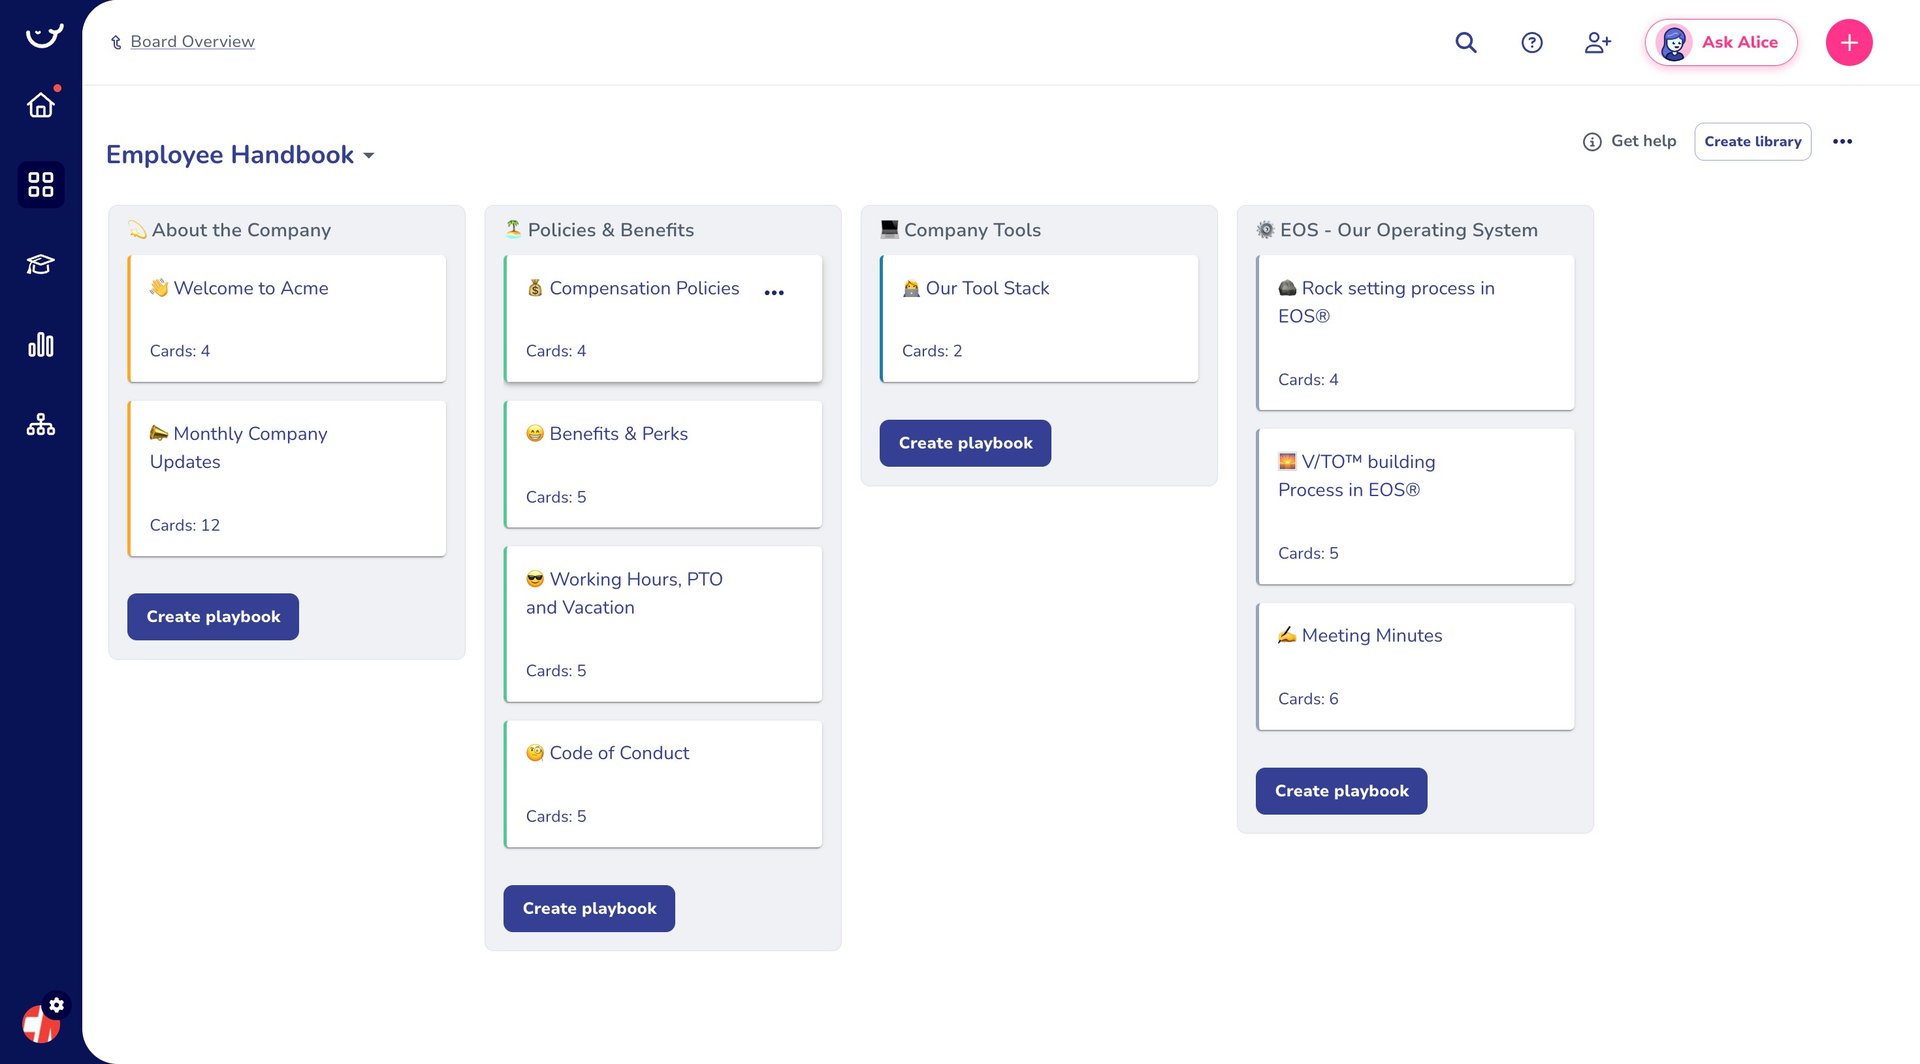The height and width of the screenshot is (1064, 1920).
Task: Open Compensation Policies three-dot menu
Action: (774, 292)
